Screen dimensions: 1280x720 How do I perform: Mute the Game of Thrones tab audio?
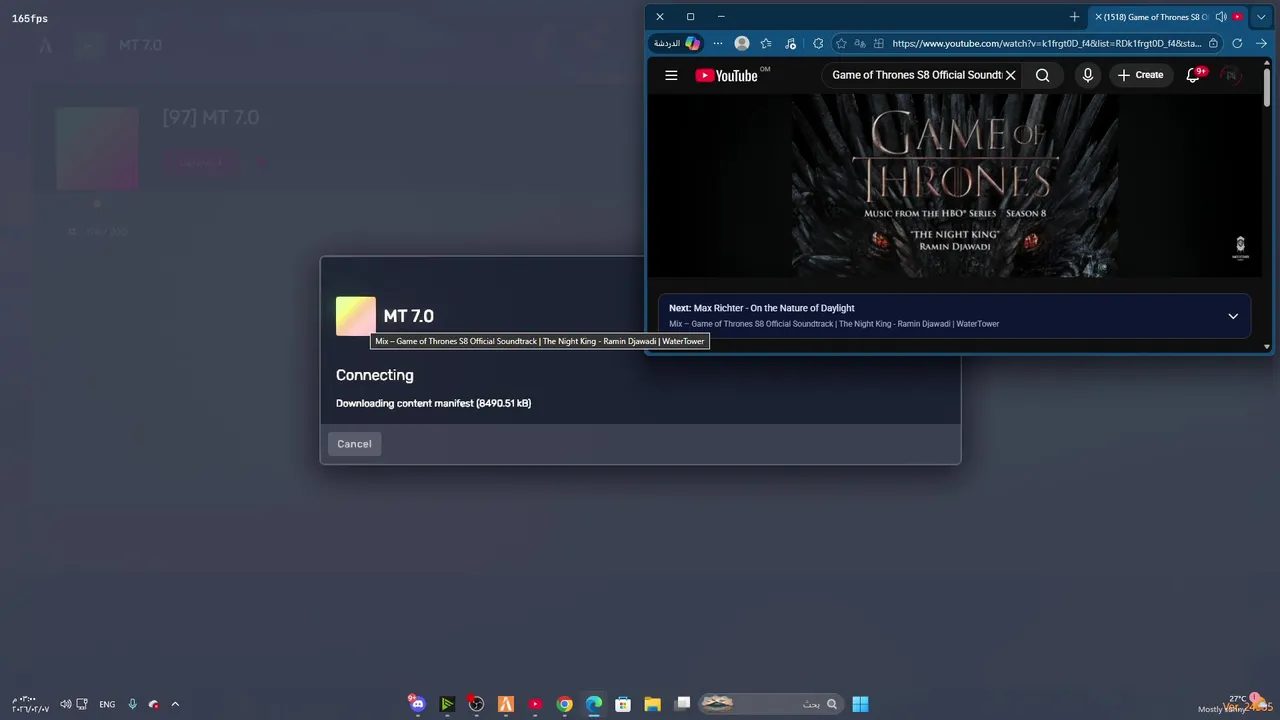click(1221, 17)
